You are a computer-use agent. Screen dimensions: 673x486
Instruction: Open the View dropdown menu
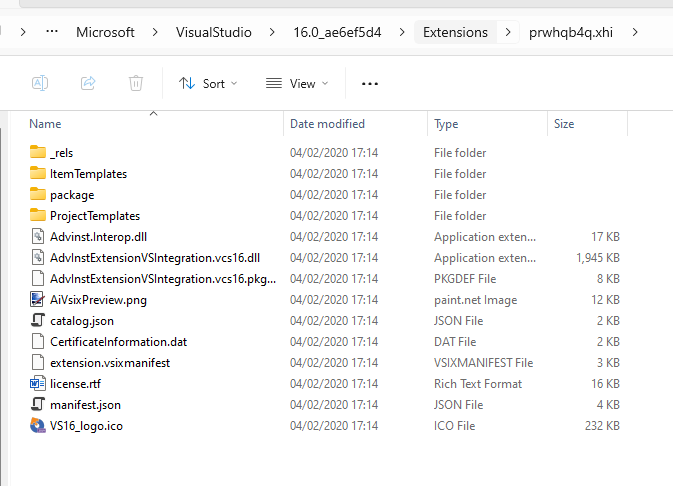pos(297,83)
